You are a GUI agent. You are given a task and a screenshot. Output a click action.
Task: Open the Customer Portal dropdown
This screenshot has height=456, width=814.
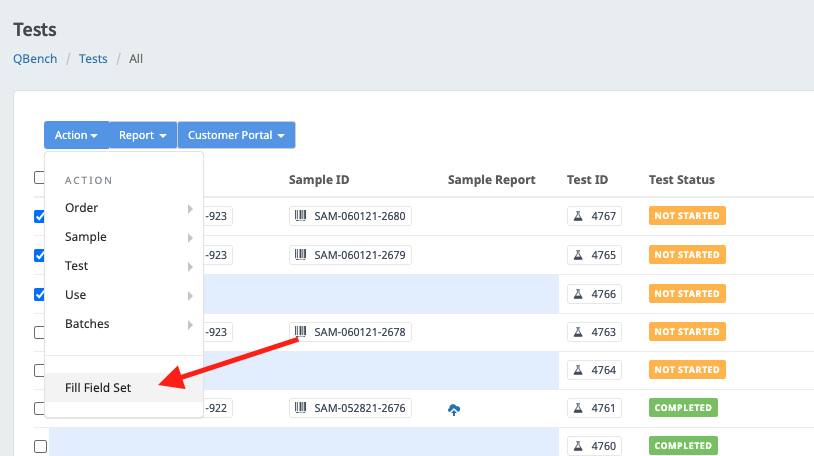coord(236,135)
